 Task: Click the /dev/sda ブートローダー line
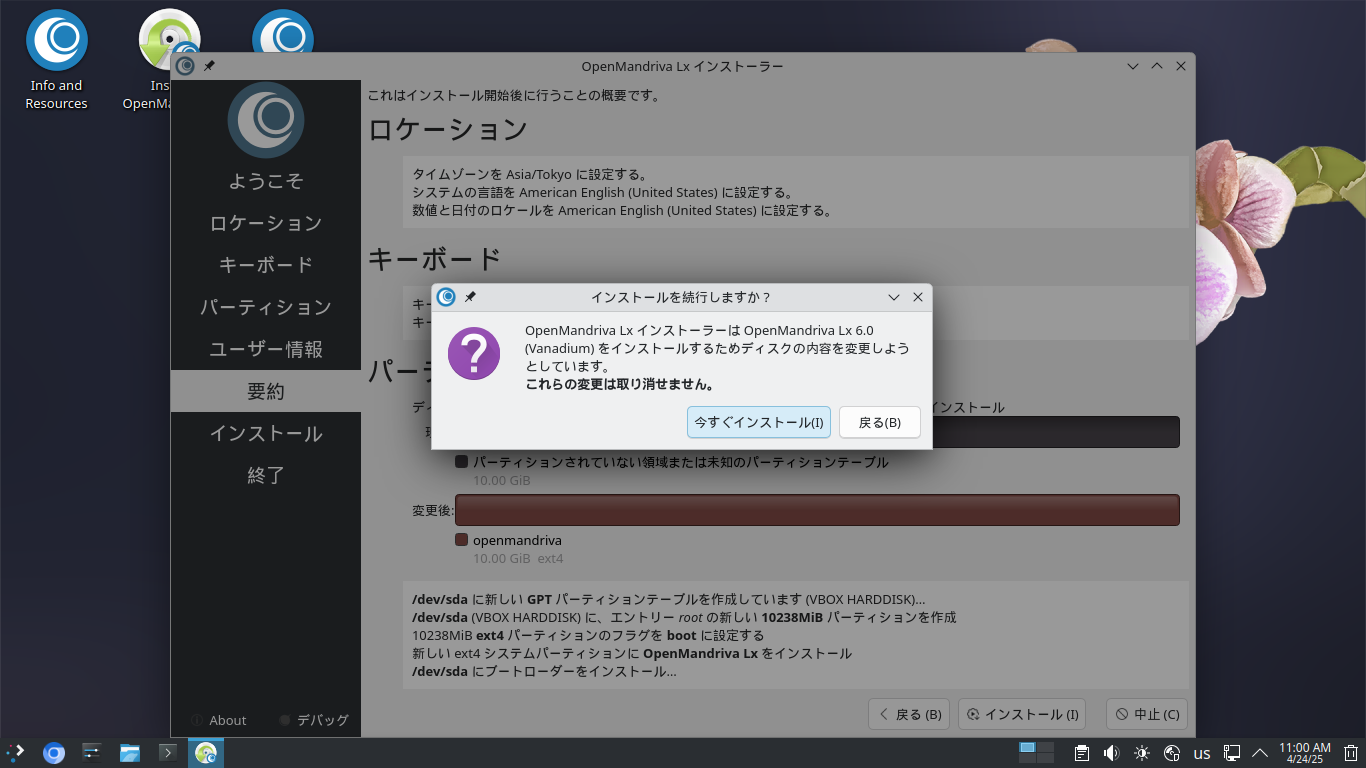pyautogui.click(x=544, y=671)
